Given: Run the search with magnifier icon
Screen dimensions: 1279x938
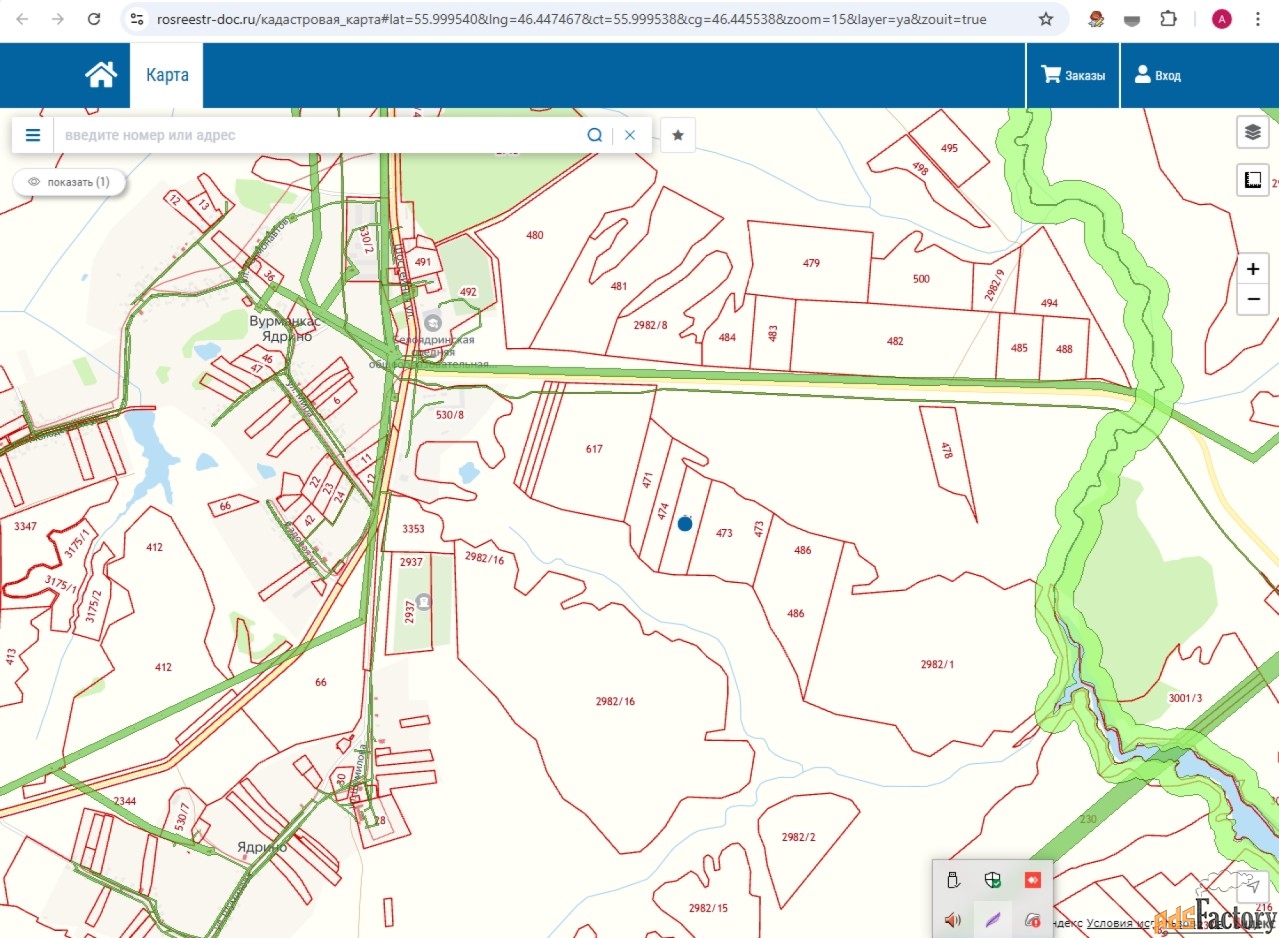Looking at the screenshot, I should point(595,135).
